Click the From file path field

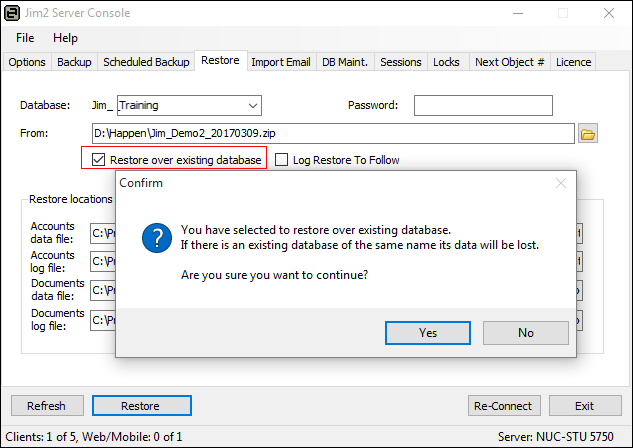(333, 134)
